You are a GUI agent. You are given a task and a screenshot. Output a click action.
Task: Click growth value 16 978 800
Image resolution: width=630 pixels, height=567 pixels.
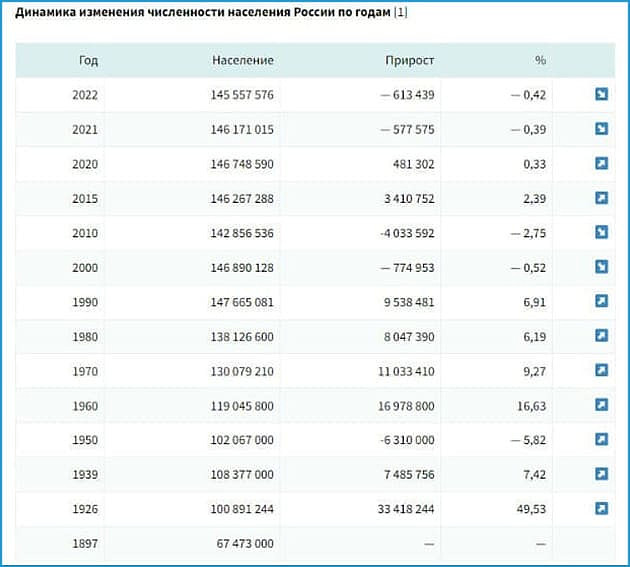[x=406, y=406]
